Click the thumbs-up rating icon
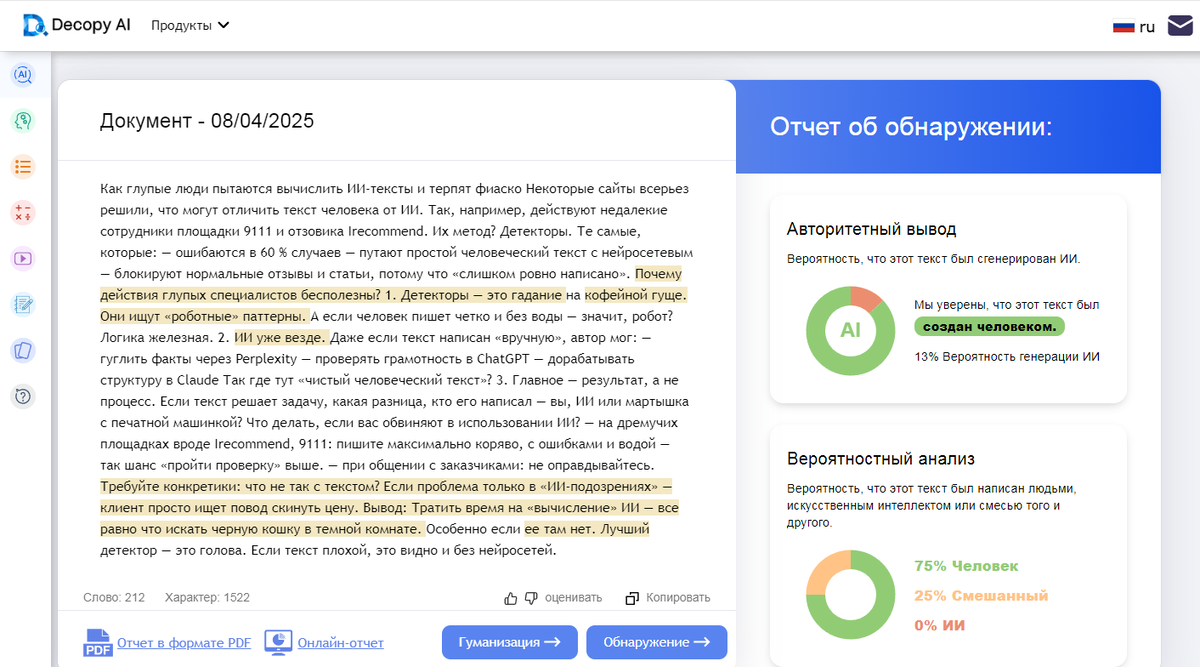The height and width of the screenshot is (667, 1200). (x=511, y=598)
